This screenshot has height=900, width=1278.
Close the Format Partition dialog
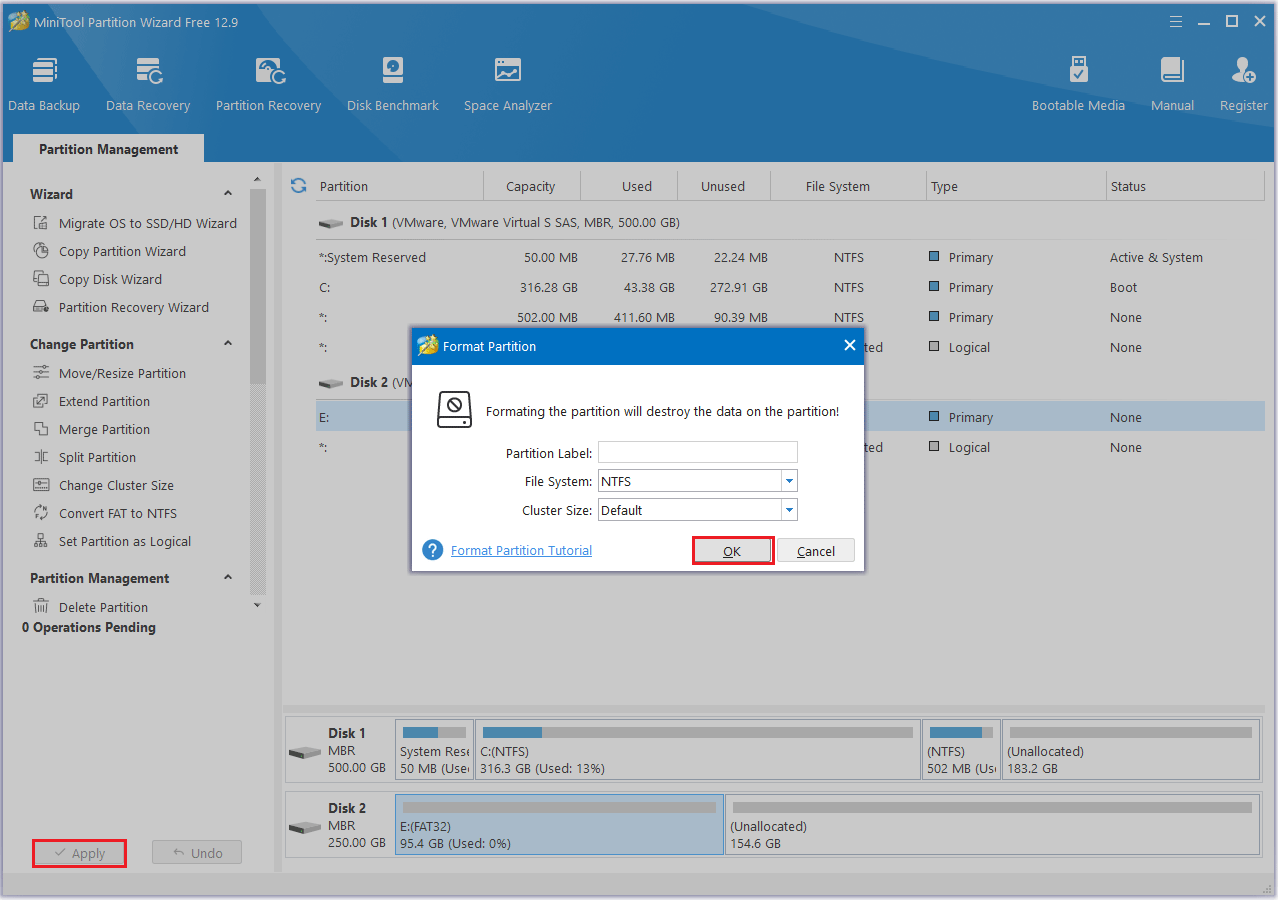850,345
